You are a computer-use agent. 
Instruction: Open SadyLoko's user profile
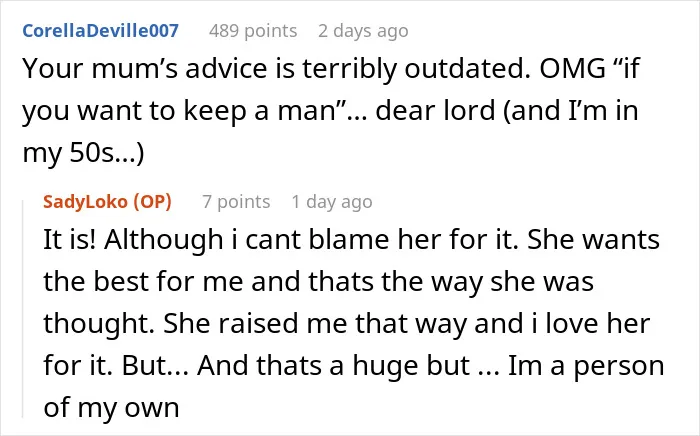click(x=86, y=202)
